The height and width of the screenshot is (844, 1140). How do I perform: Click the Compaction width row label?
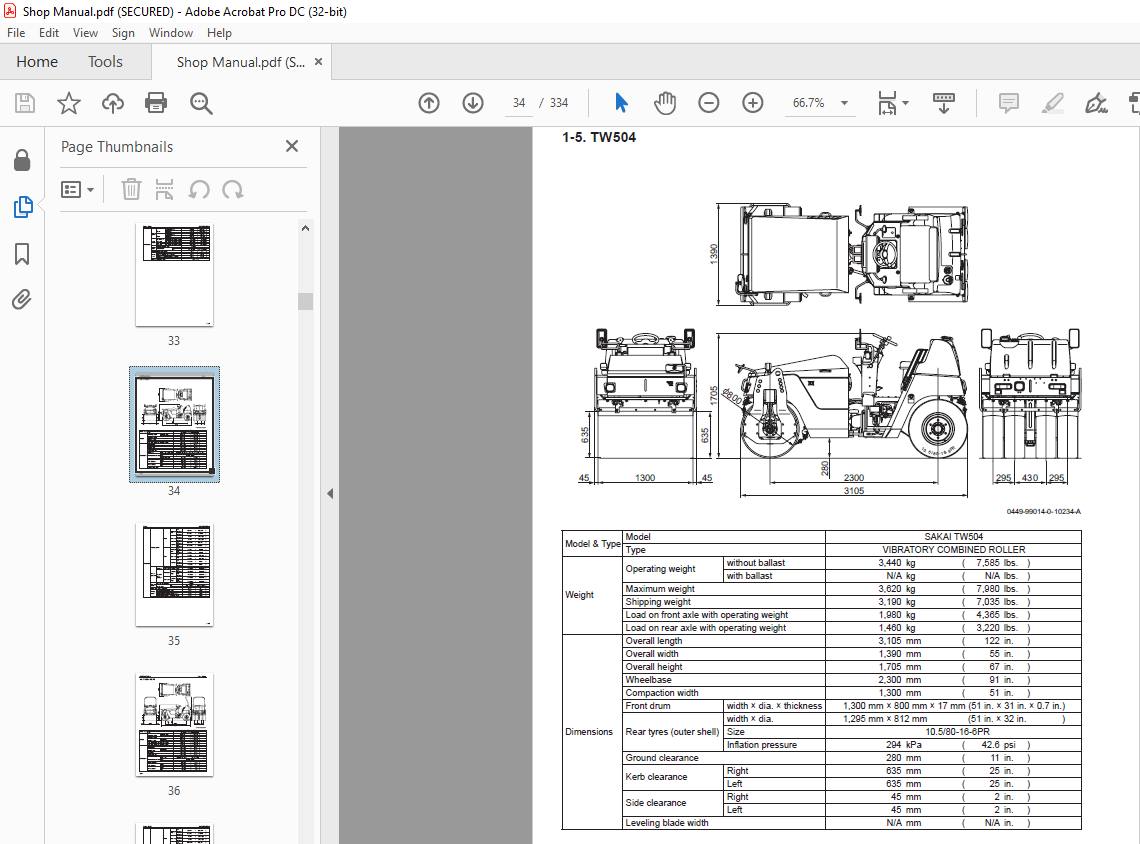click(662, 693)
